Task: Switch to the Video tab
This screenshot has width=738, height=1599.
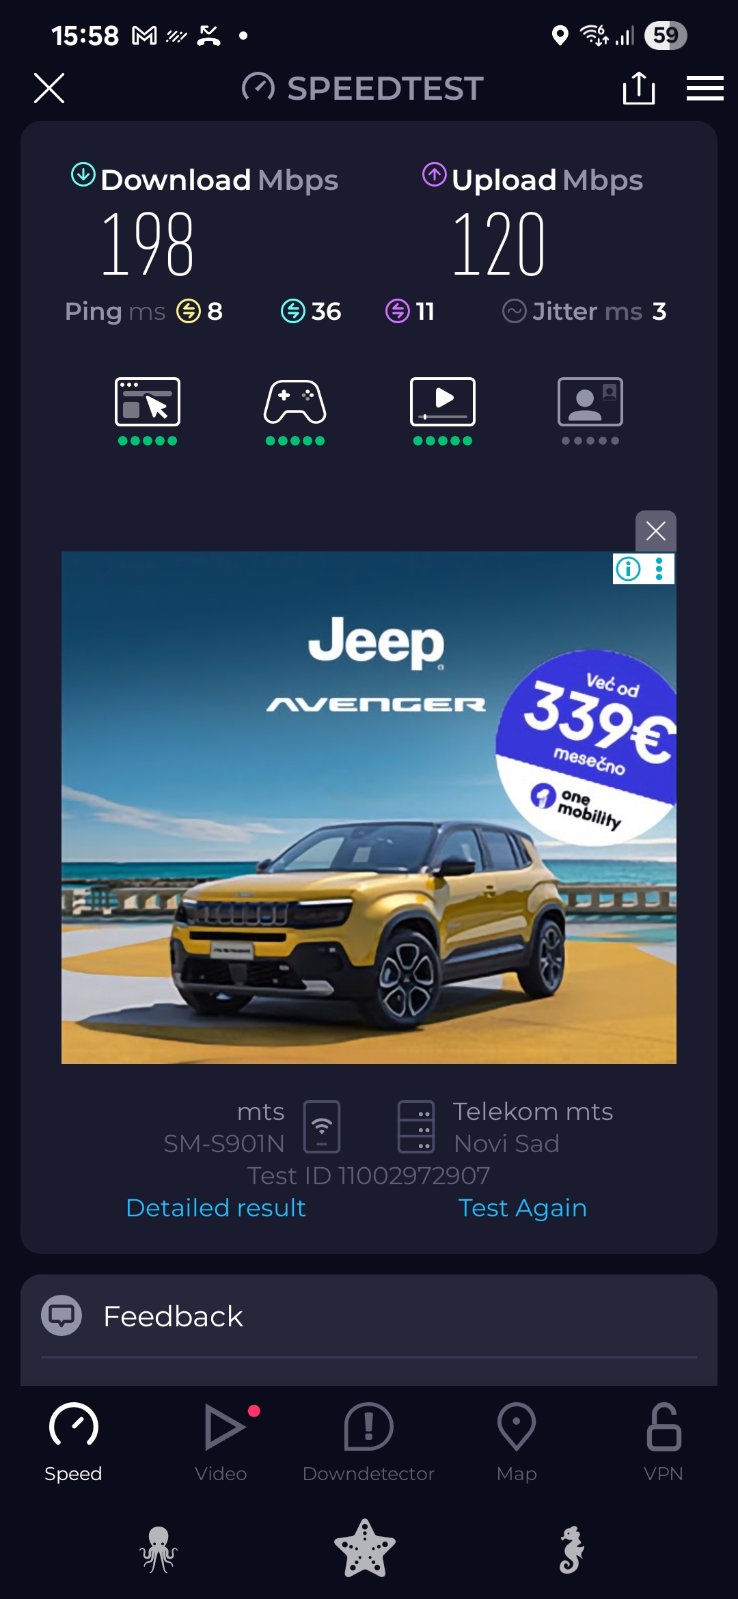Action: [221, 1442]
